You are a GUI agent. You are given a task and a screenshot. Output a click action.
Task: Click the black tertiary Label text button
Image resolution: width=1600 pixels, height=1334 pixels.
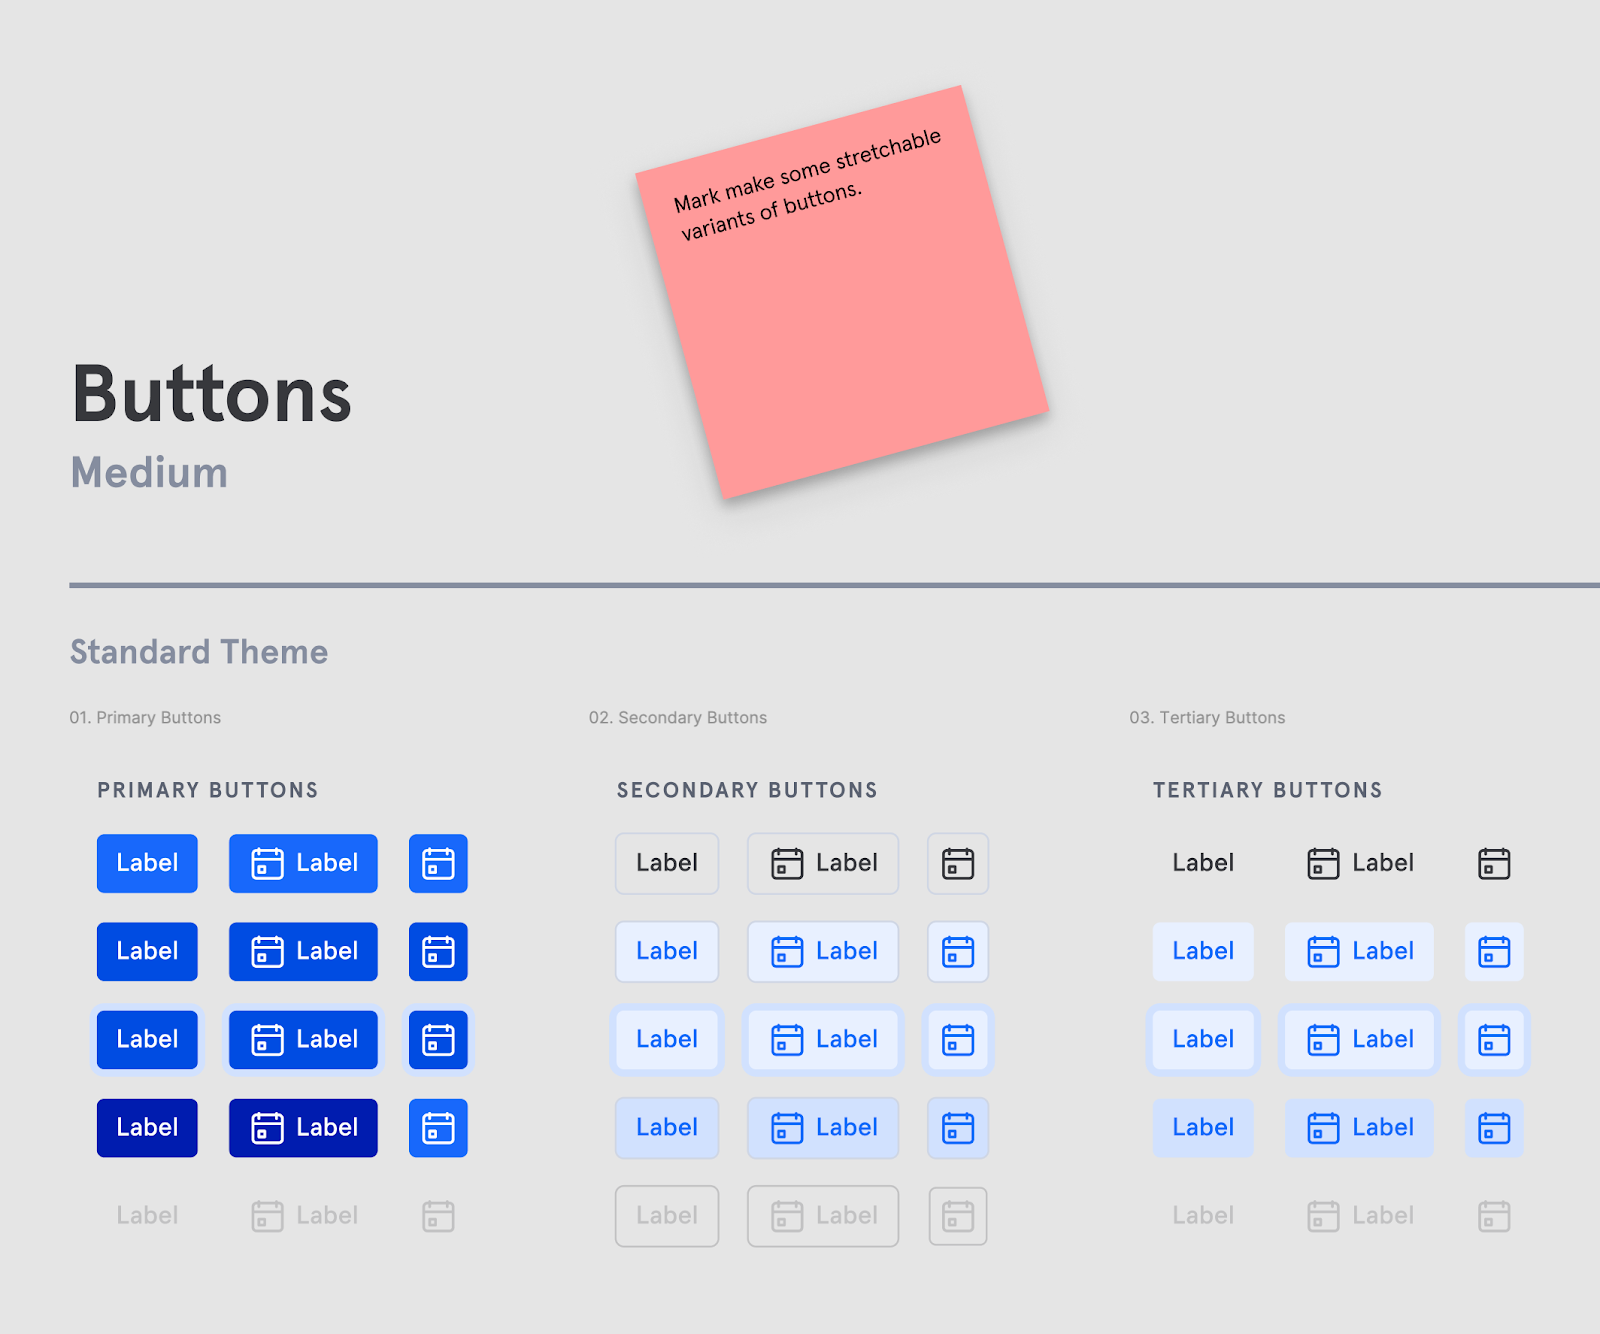[1203, 863]
